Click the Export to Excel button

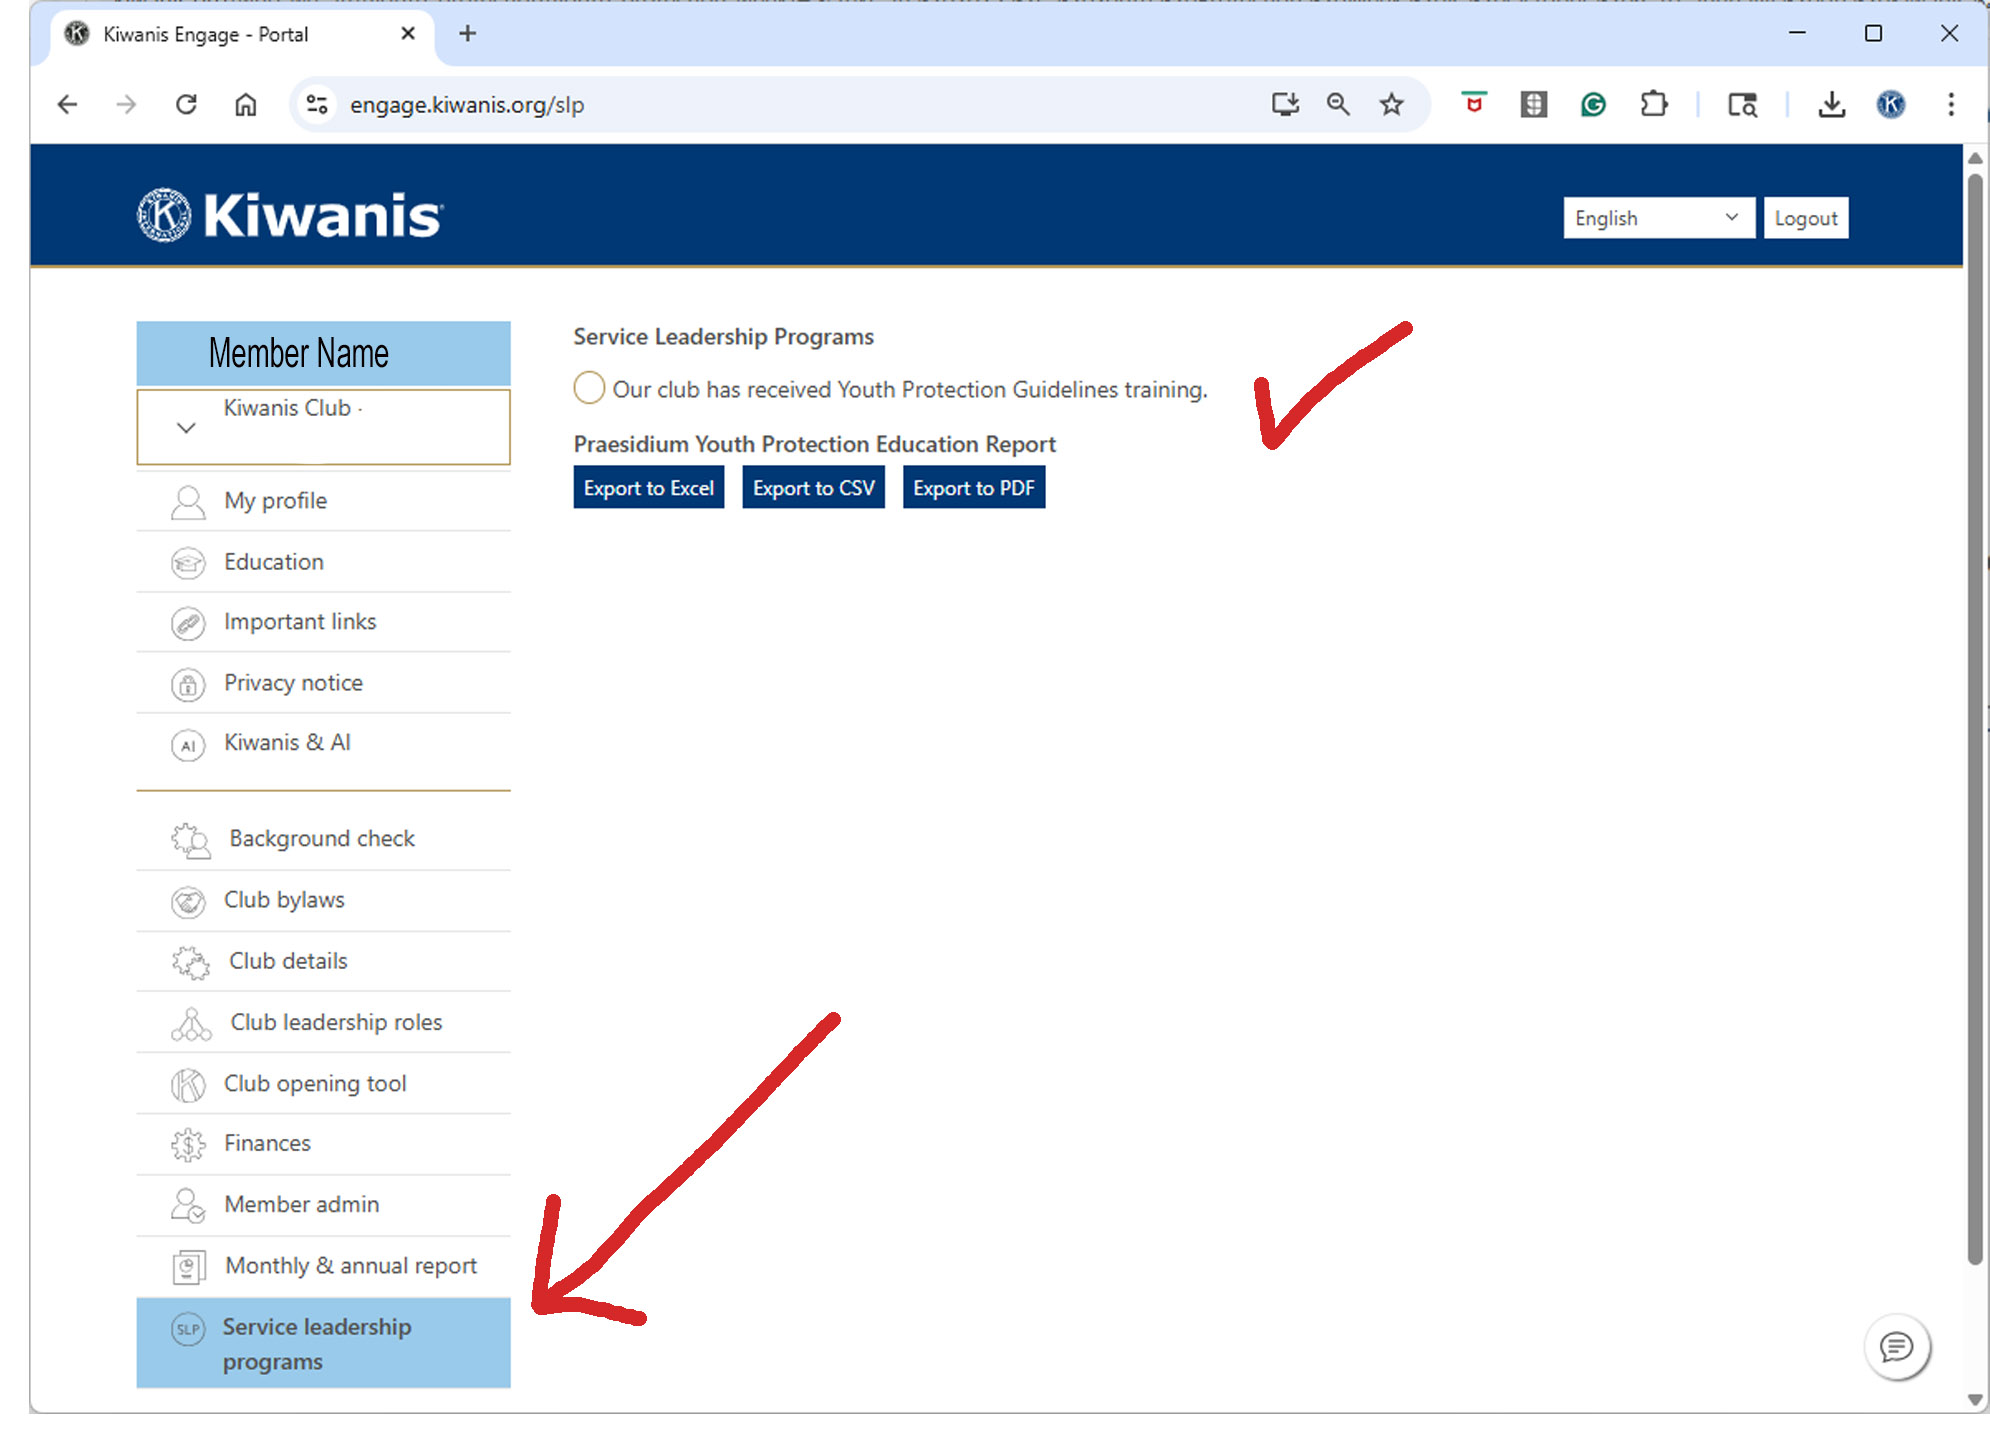648,488
